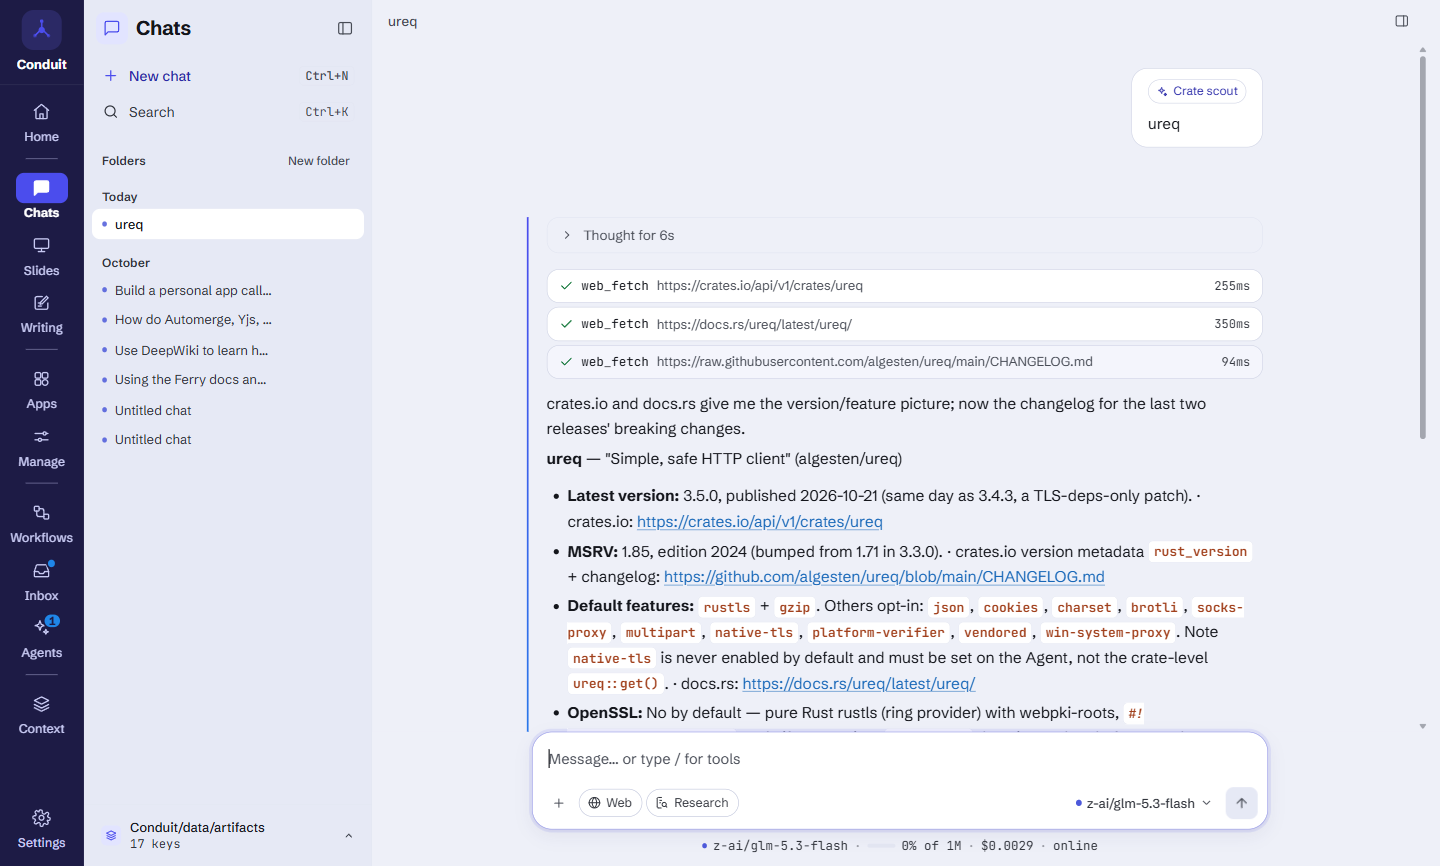The image size is (1440, 866).
Task: Open chat Search
Action: click(228, 112)
